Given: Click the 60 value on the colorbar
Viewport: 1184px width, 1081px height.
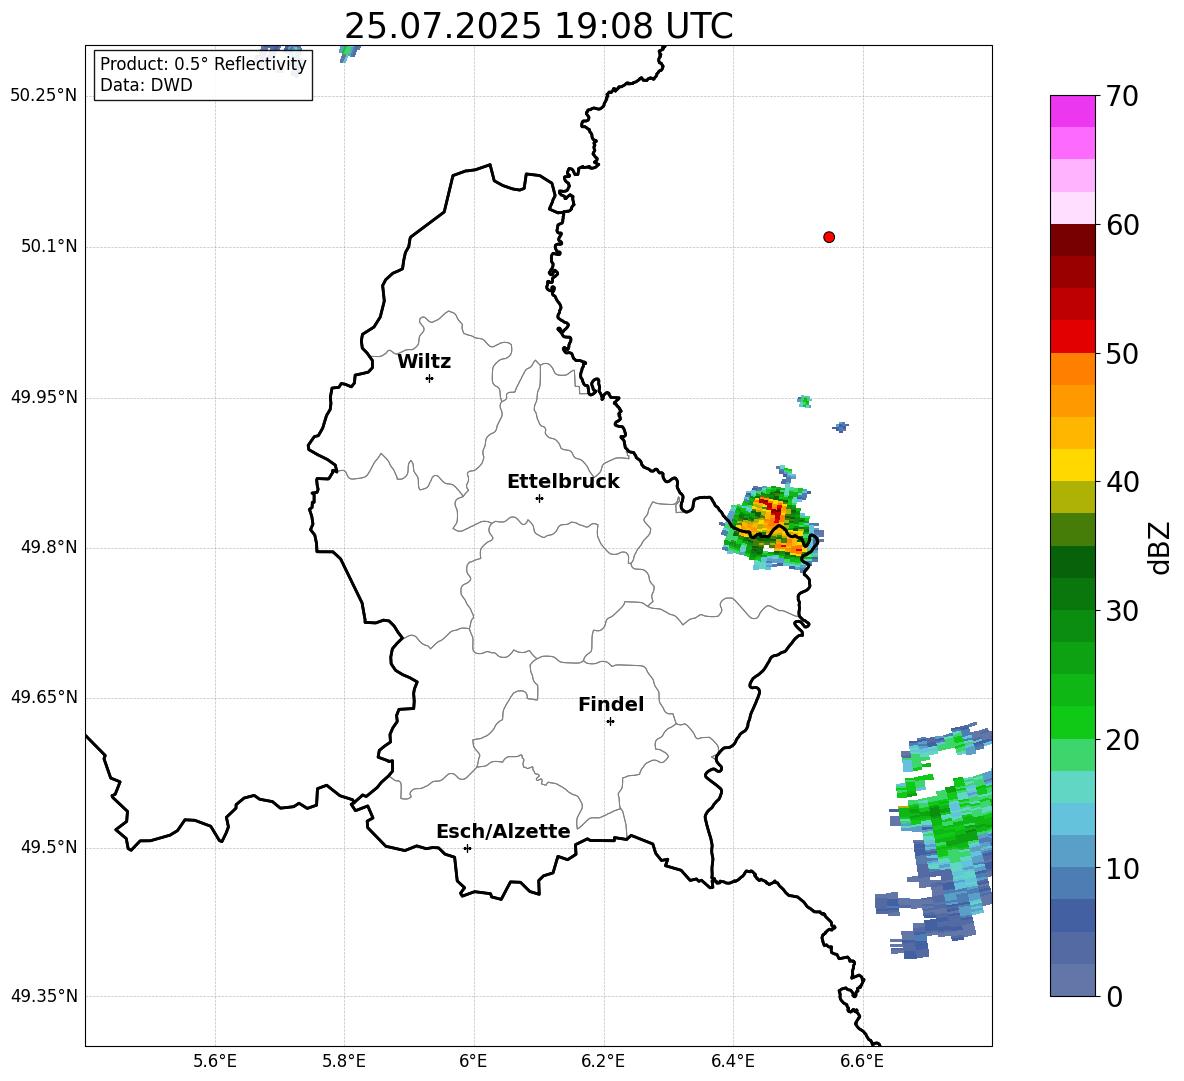Looking at the screenshot, I should [x=1122, y=225].
